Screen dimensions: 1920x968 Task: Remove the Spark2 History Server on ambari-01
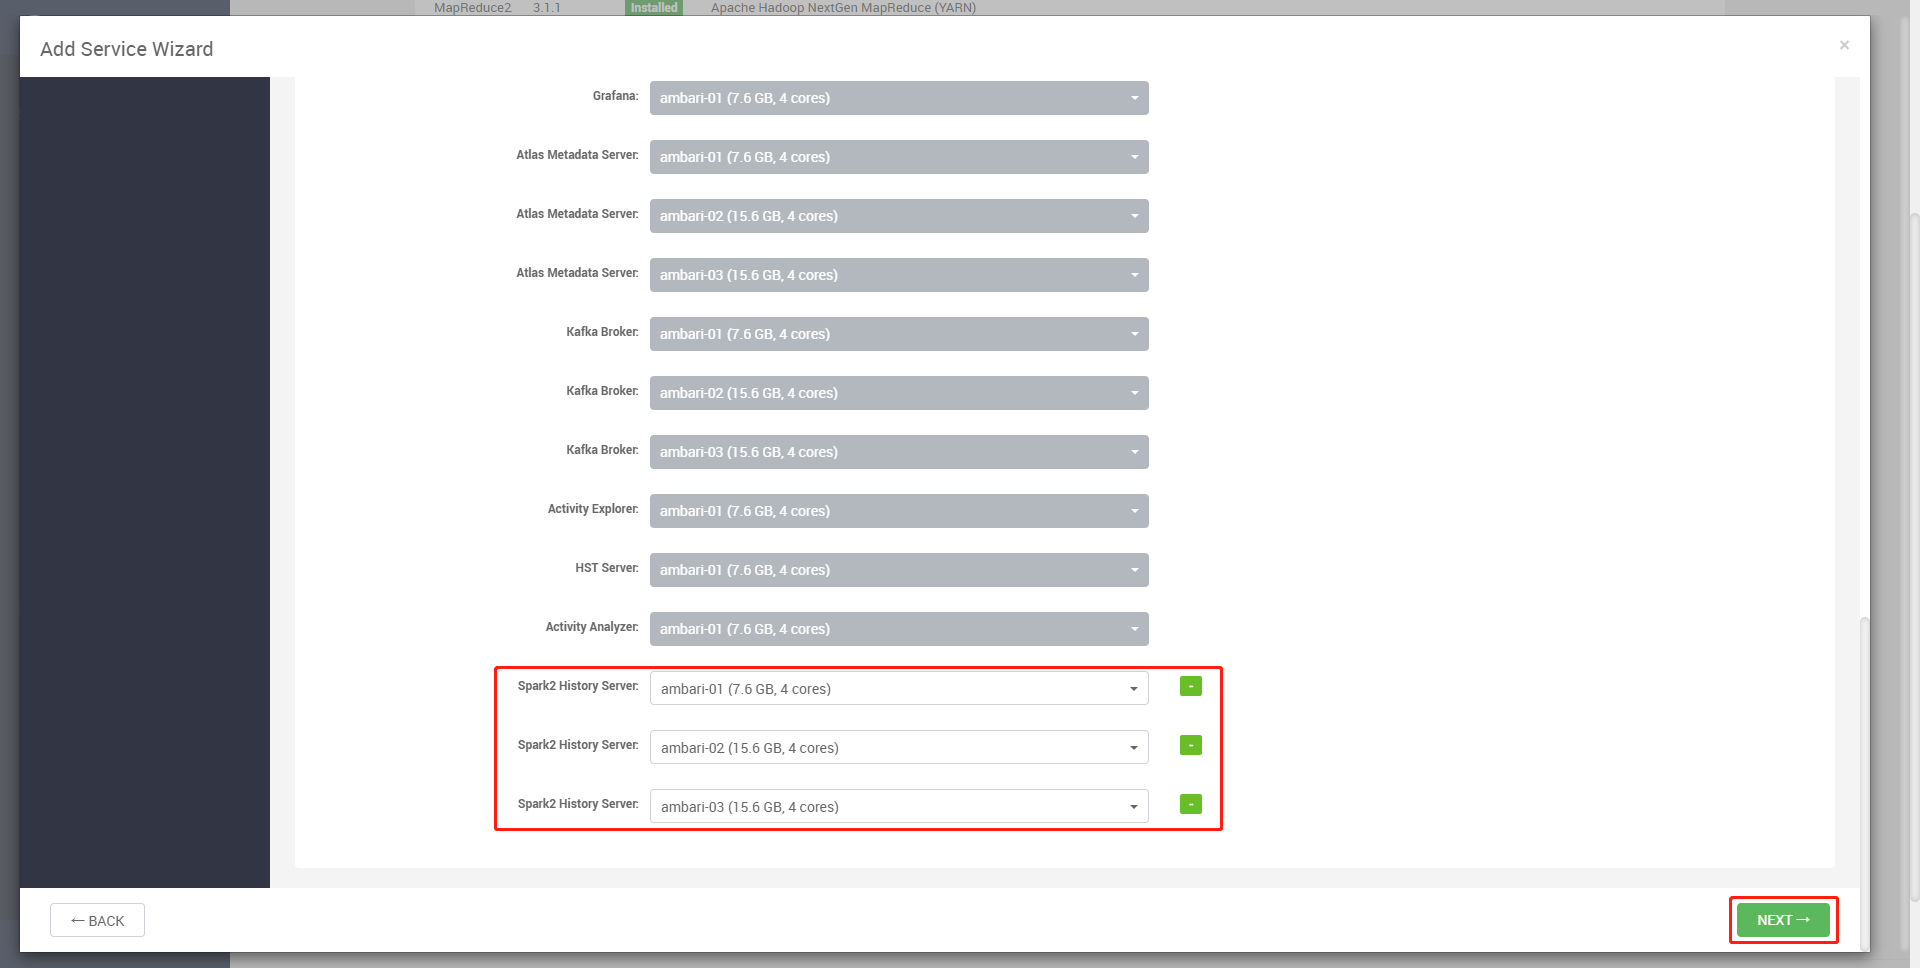(x=1190, y=686)
